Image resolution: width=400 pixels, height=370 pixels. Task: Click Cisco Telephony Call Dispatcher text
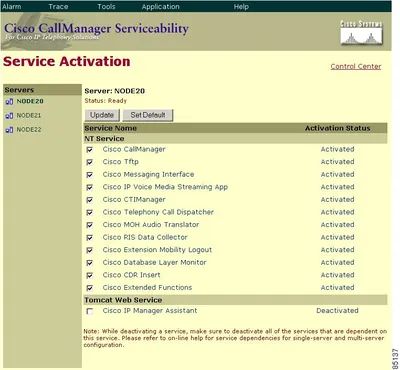158,212
